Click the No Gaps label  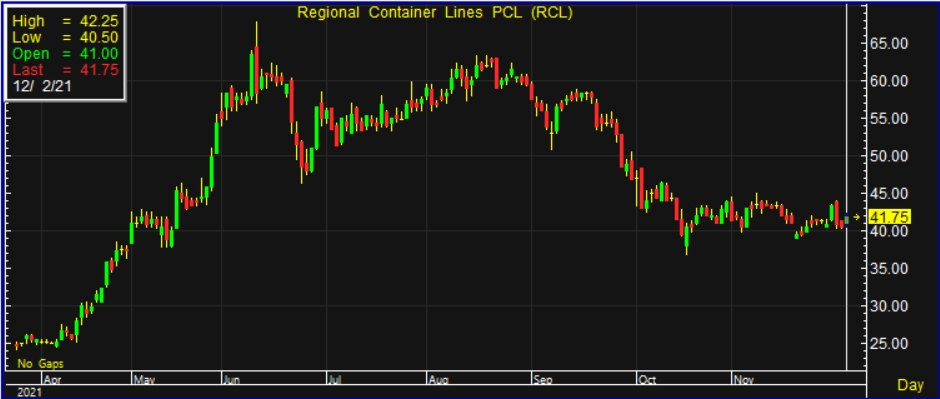(40, 364)
